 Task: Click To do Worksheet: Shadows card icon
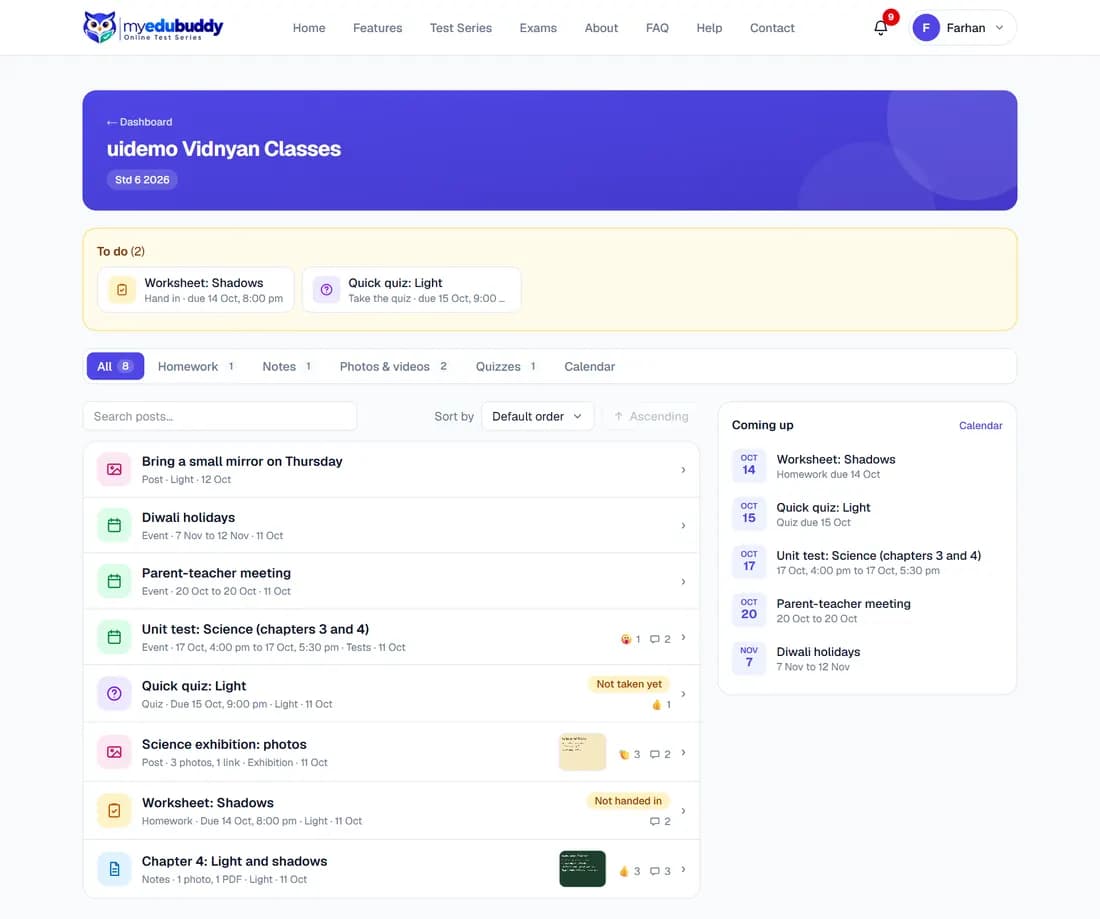[x=122, y=290]
